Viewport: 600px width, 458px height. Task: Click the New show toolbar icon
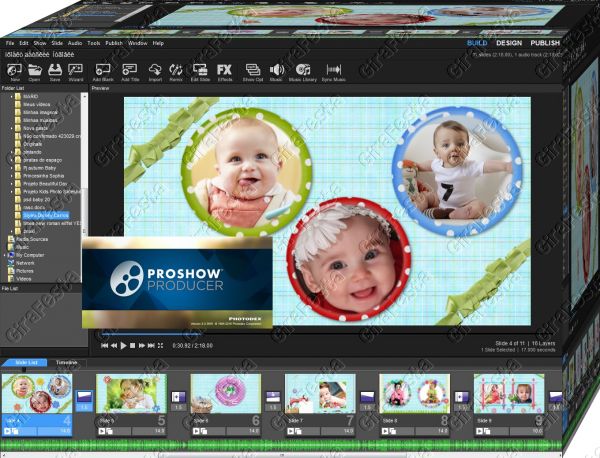15,72
